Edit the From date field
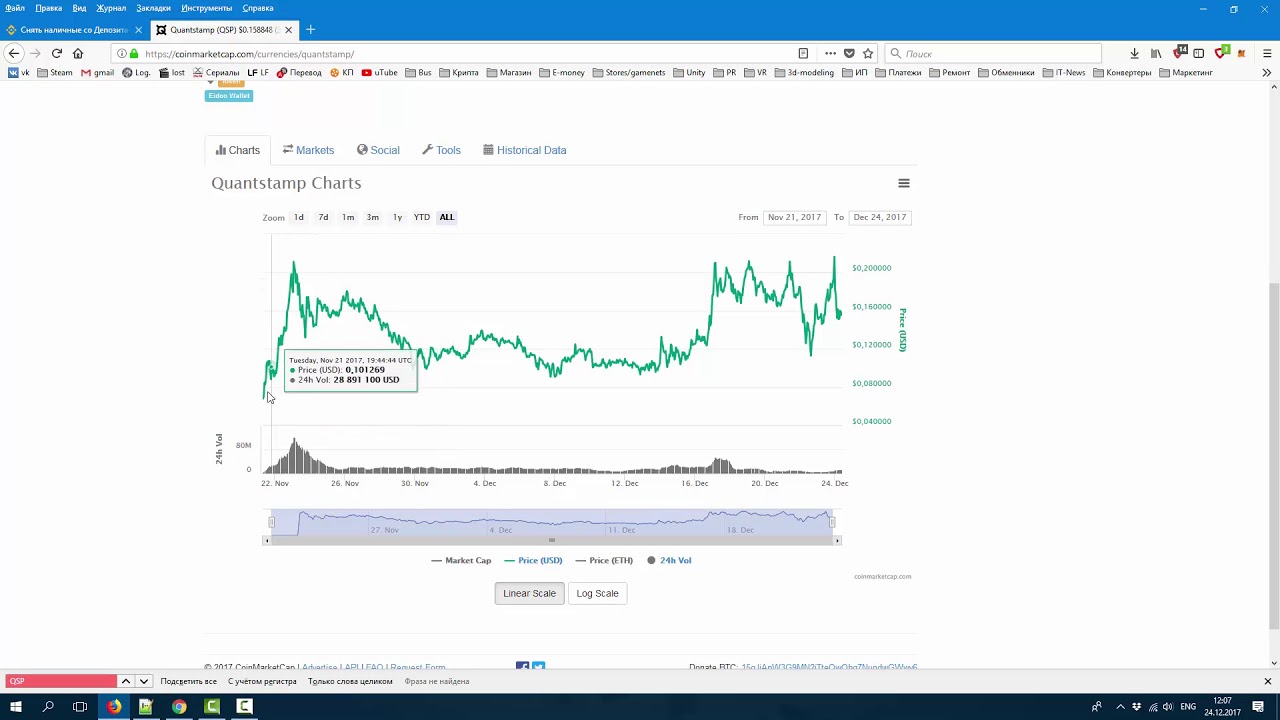The image size is (1280, 720). [794, 217]
